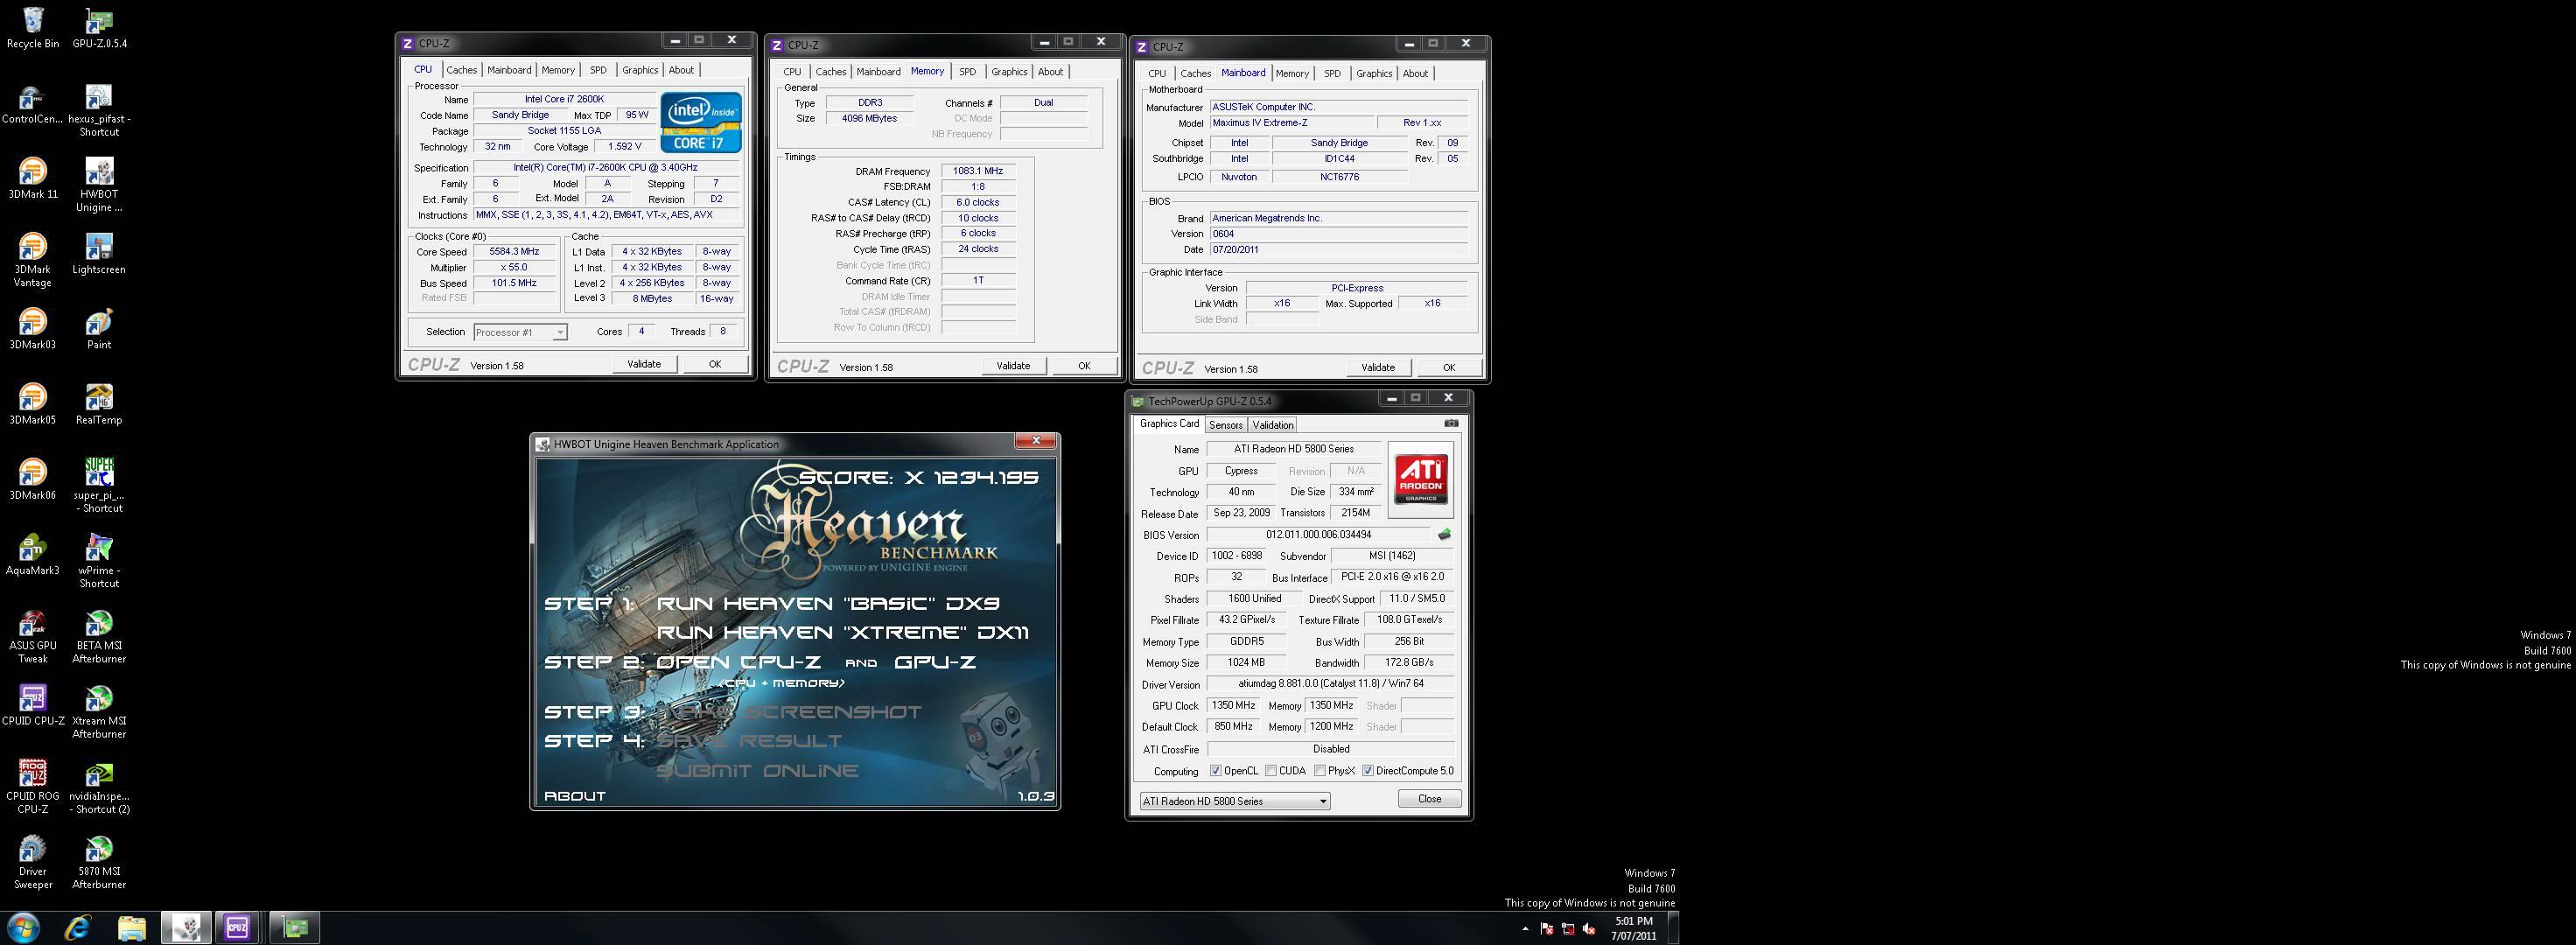Select CPUID ROG CPU-Z icon

click(x=33, y=786)
